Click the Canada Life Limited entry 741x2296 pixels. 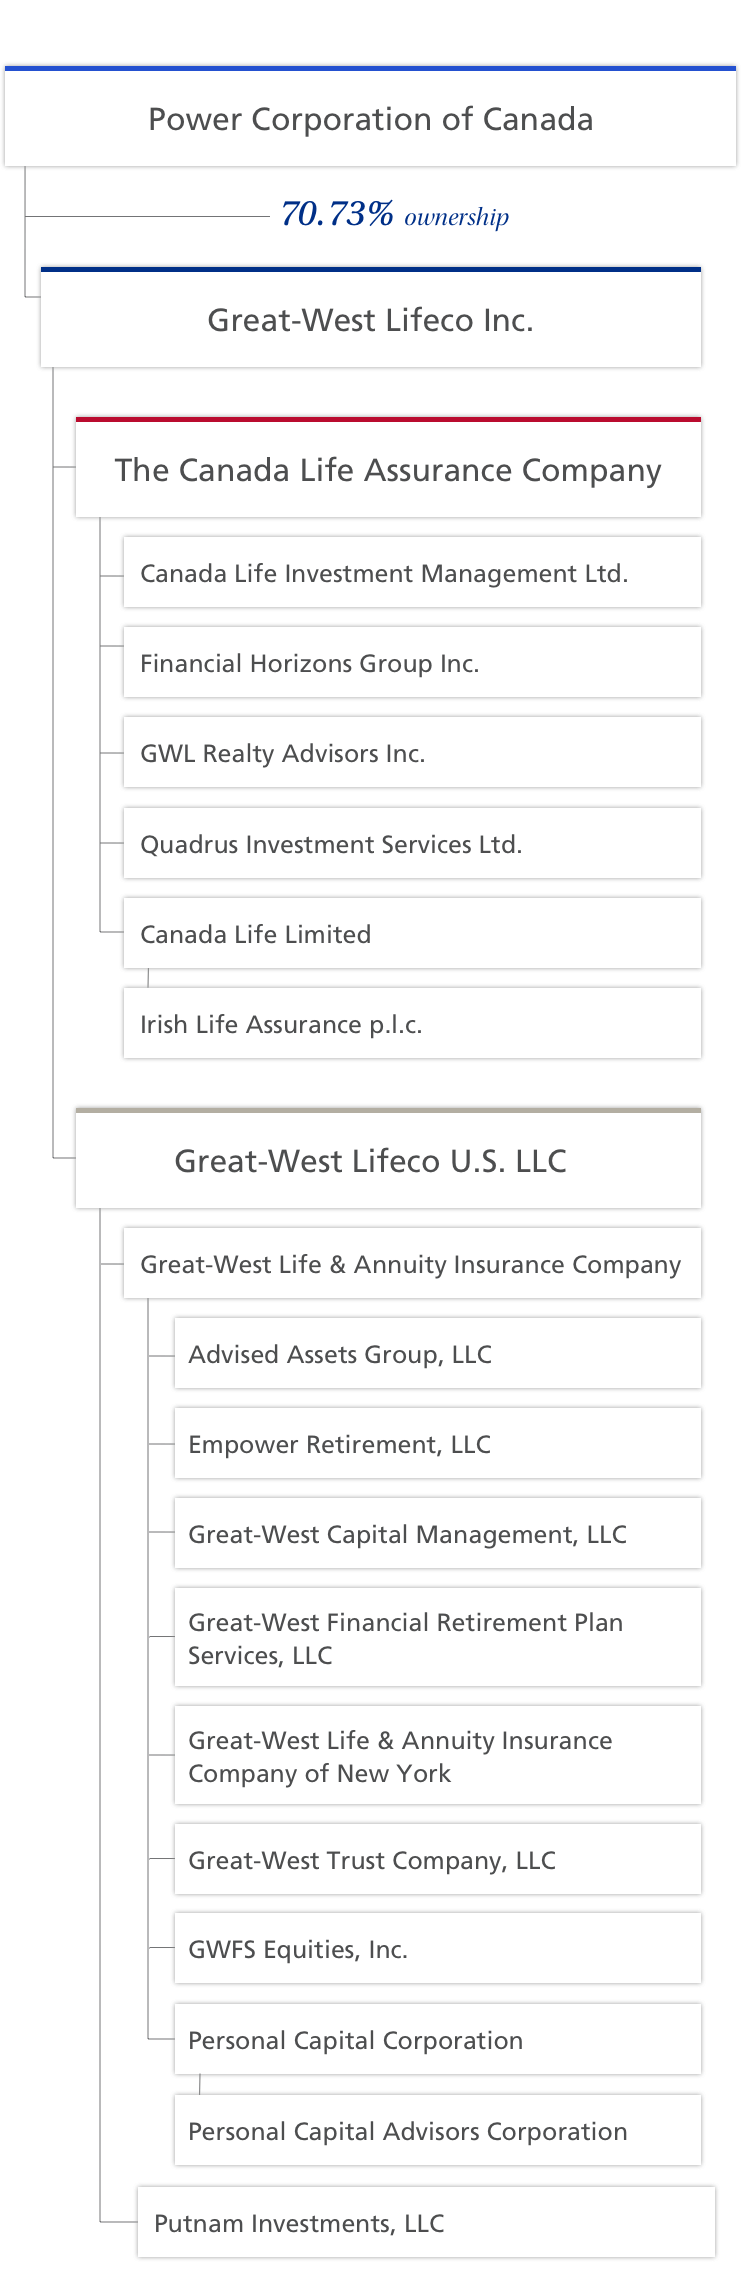point(412,933)
